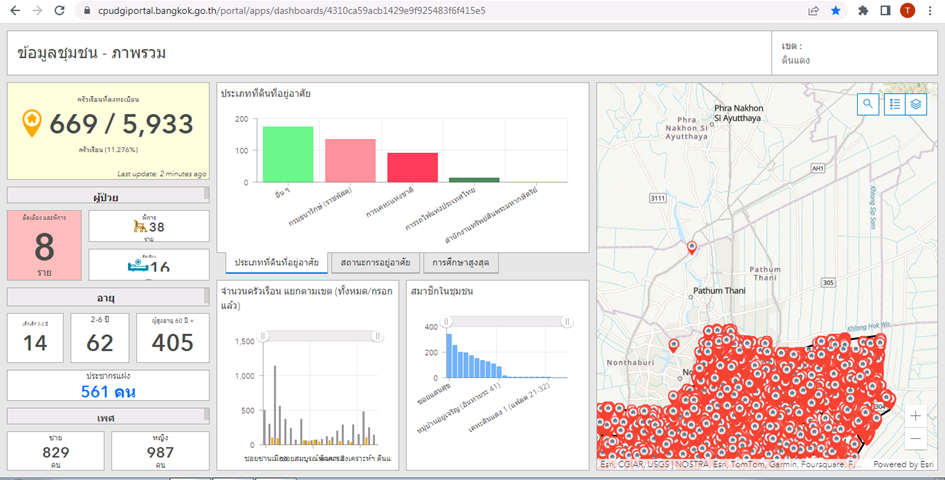945x480 pixels.
Task: Switch to the การศึกษาสูงสุด tab
Action: [460, 263]
